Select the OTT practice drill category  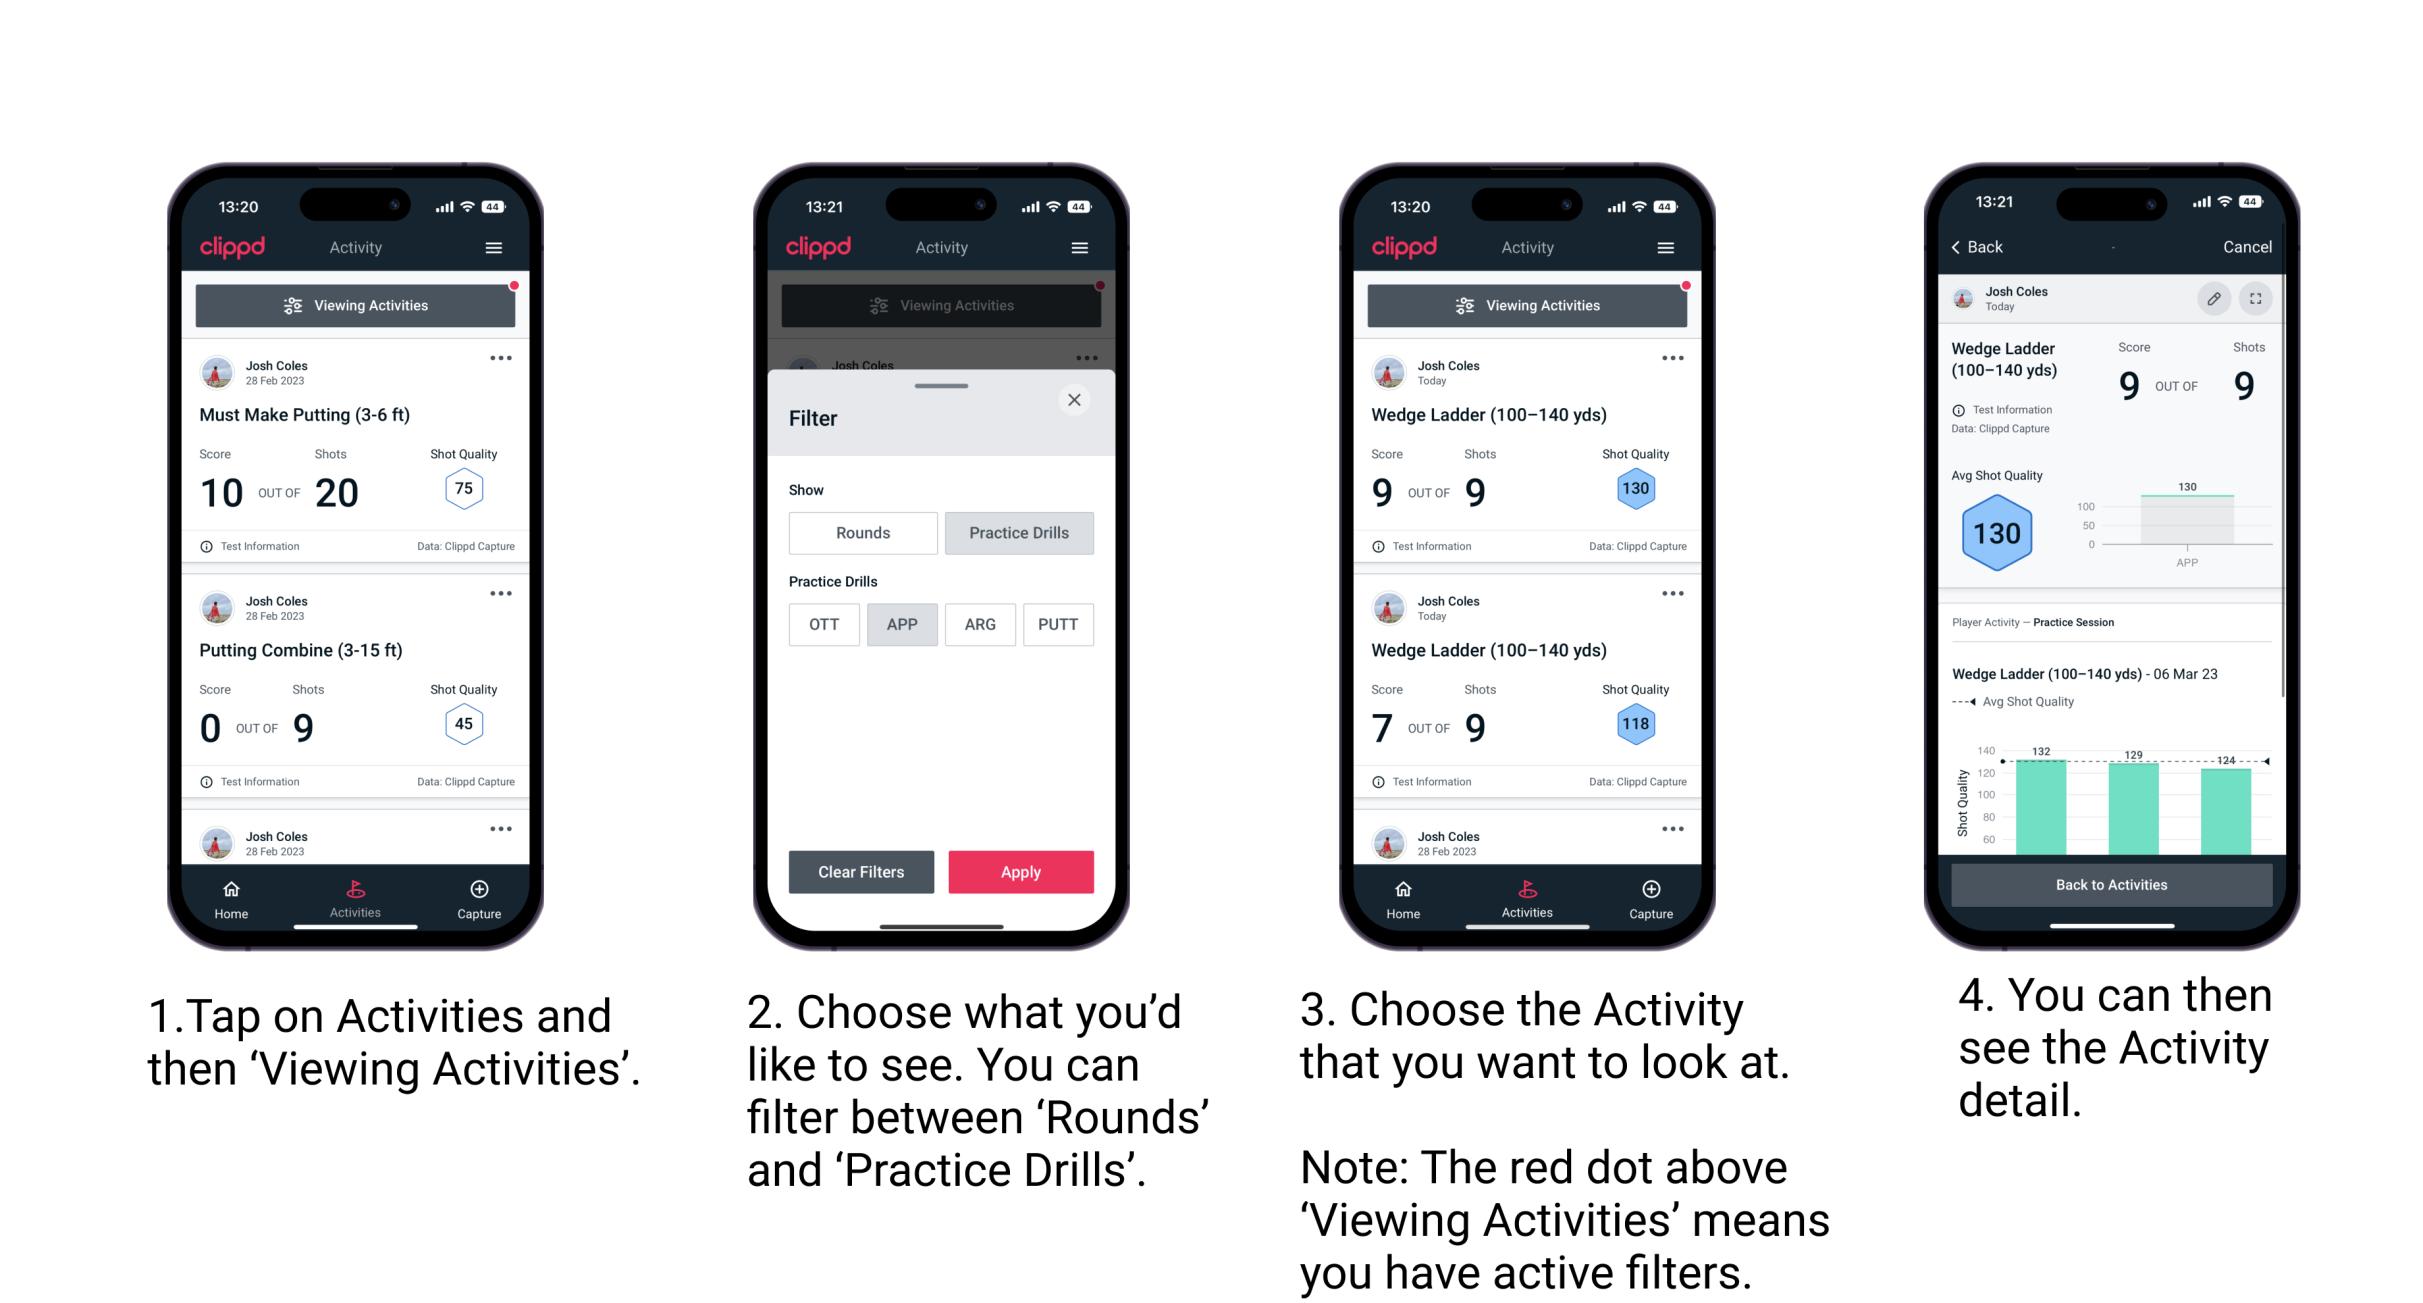[820, 624]
